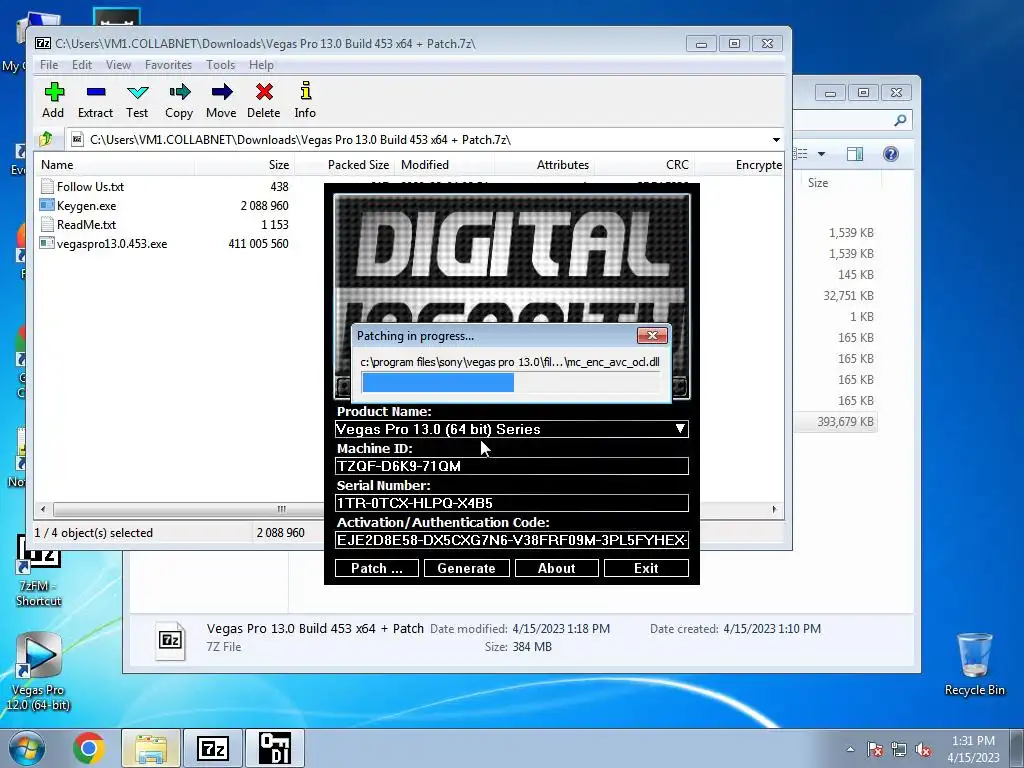Click the Serial Number field

point(511,503)
